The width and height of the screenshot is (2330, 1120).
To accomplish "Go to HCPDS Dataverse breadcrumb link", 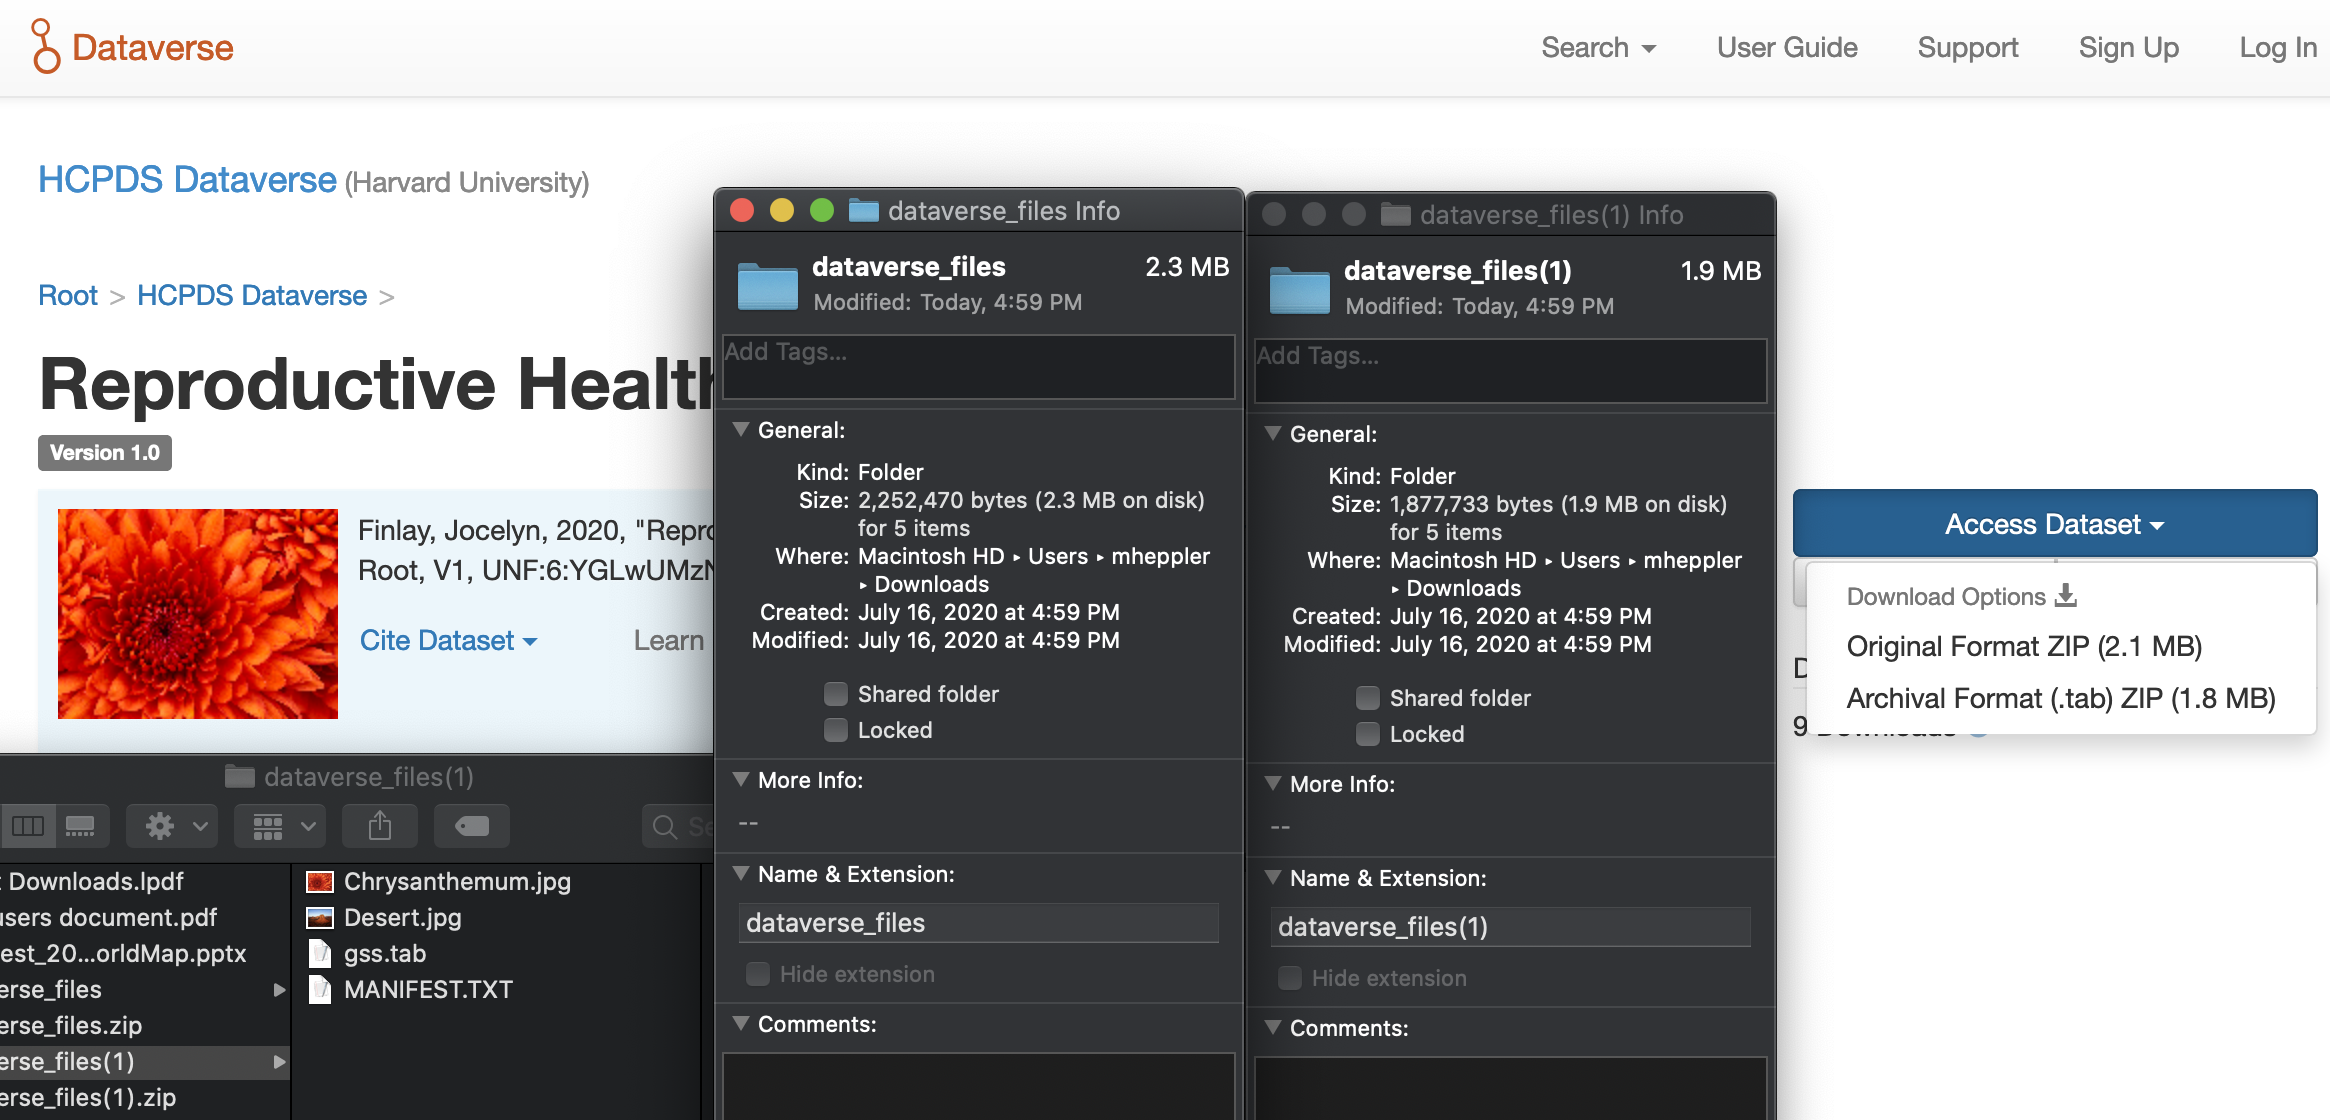I will pos(252,296).
